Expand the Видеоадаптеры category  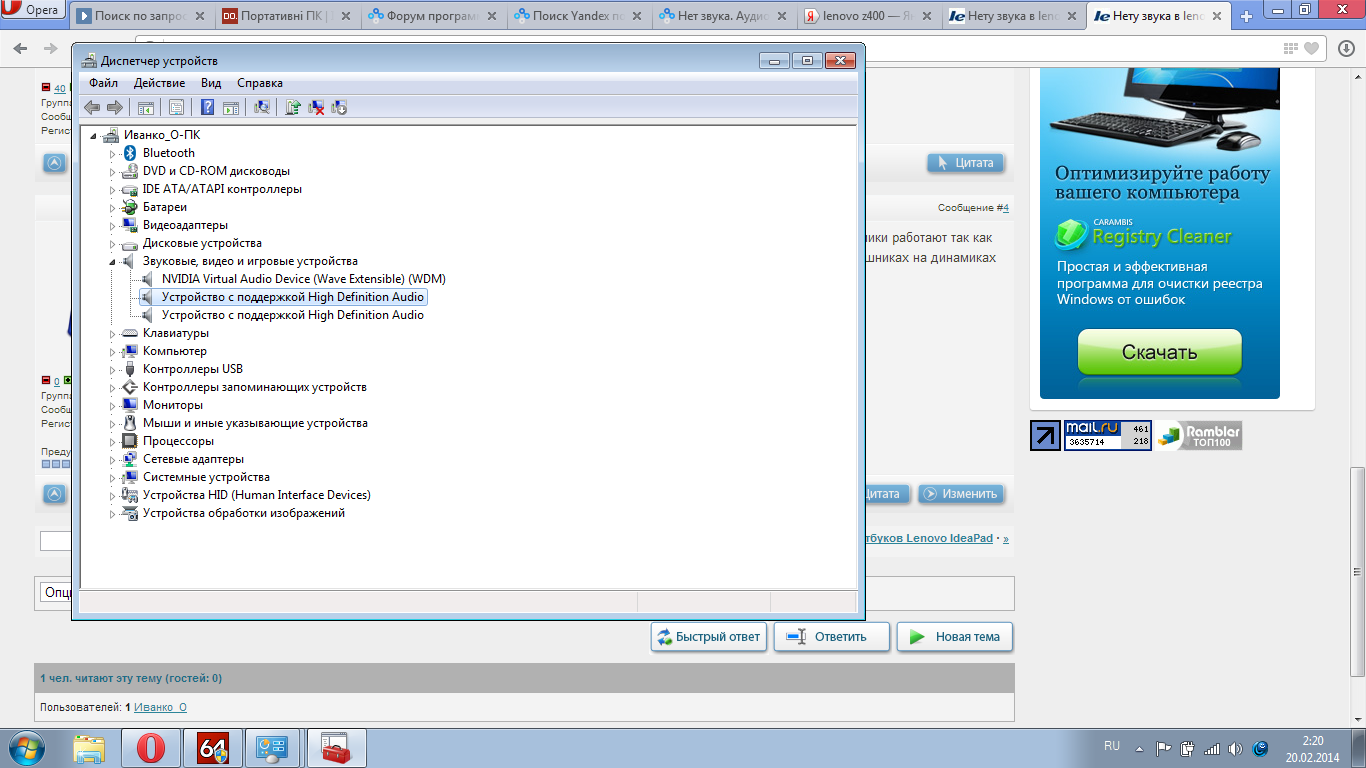(x=113, y=226)
